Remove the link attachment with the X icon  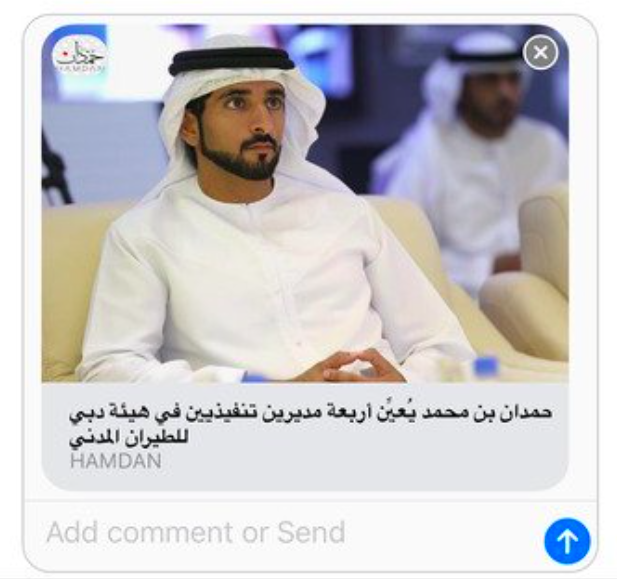pyautogui.click(x=541, y=52)
